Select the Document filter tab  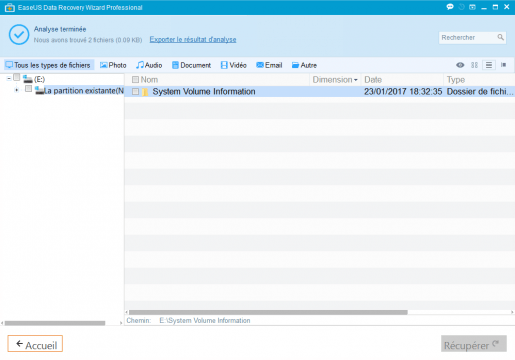coord(191,65)
